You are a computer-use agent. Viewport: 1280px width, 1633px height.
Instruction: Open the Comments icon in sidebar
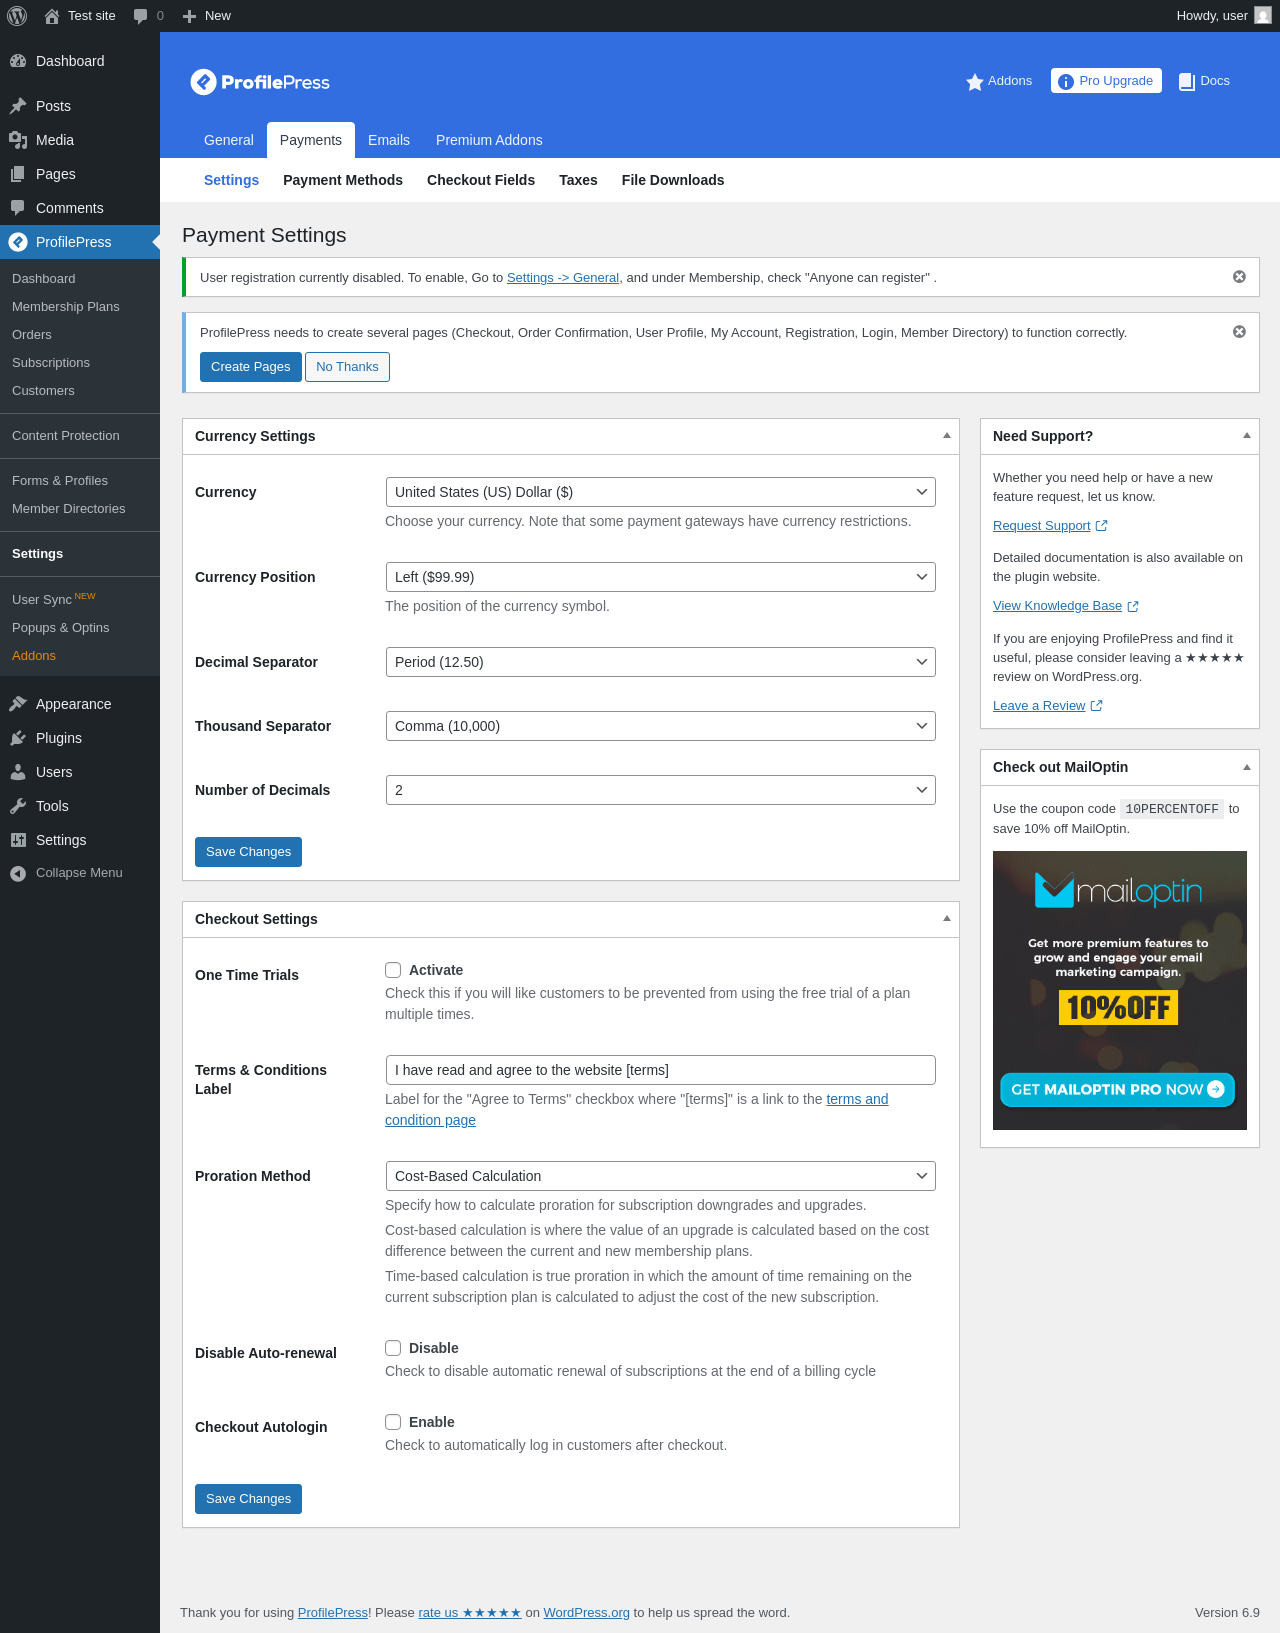click(18, 208)
